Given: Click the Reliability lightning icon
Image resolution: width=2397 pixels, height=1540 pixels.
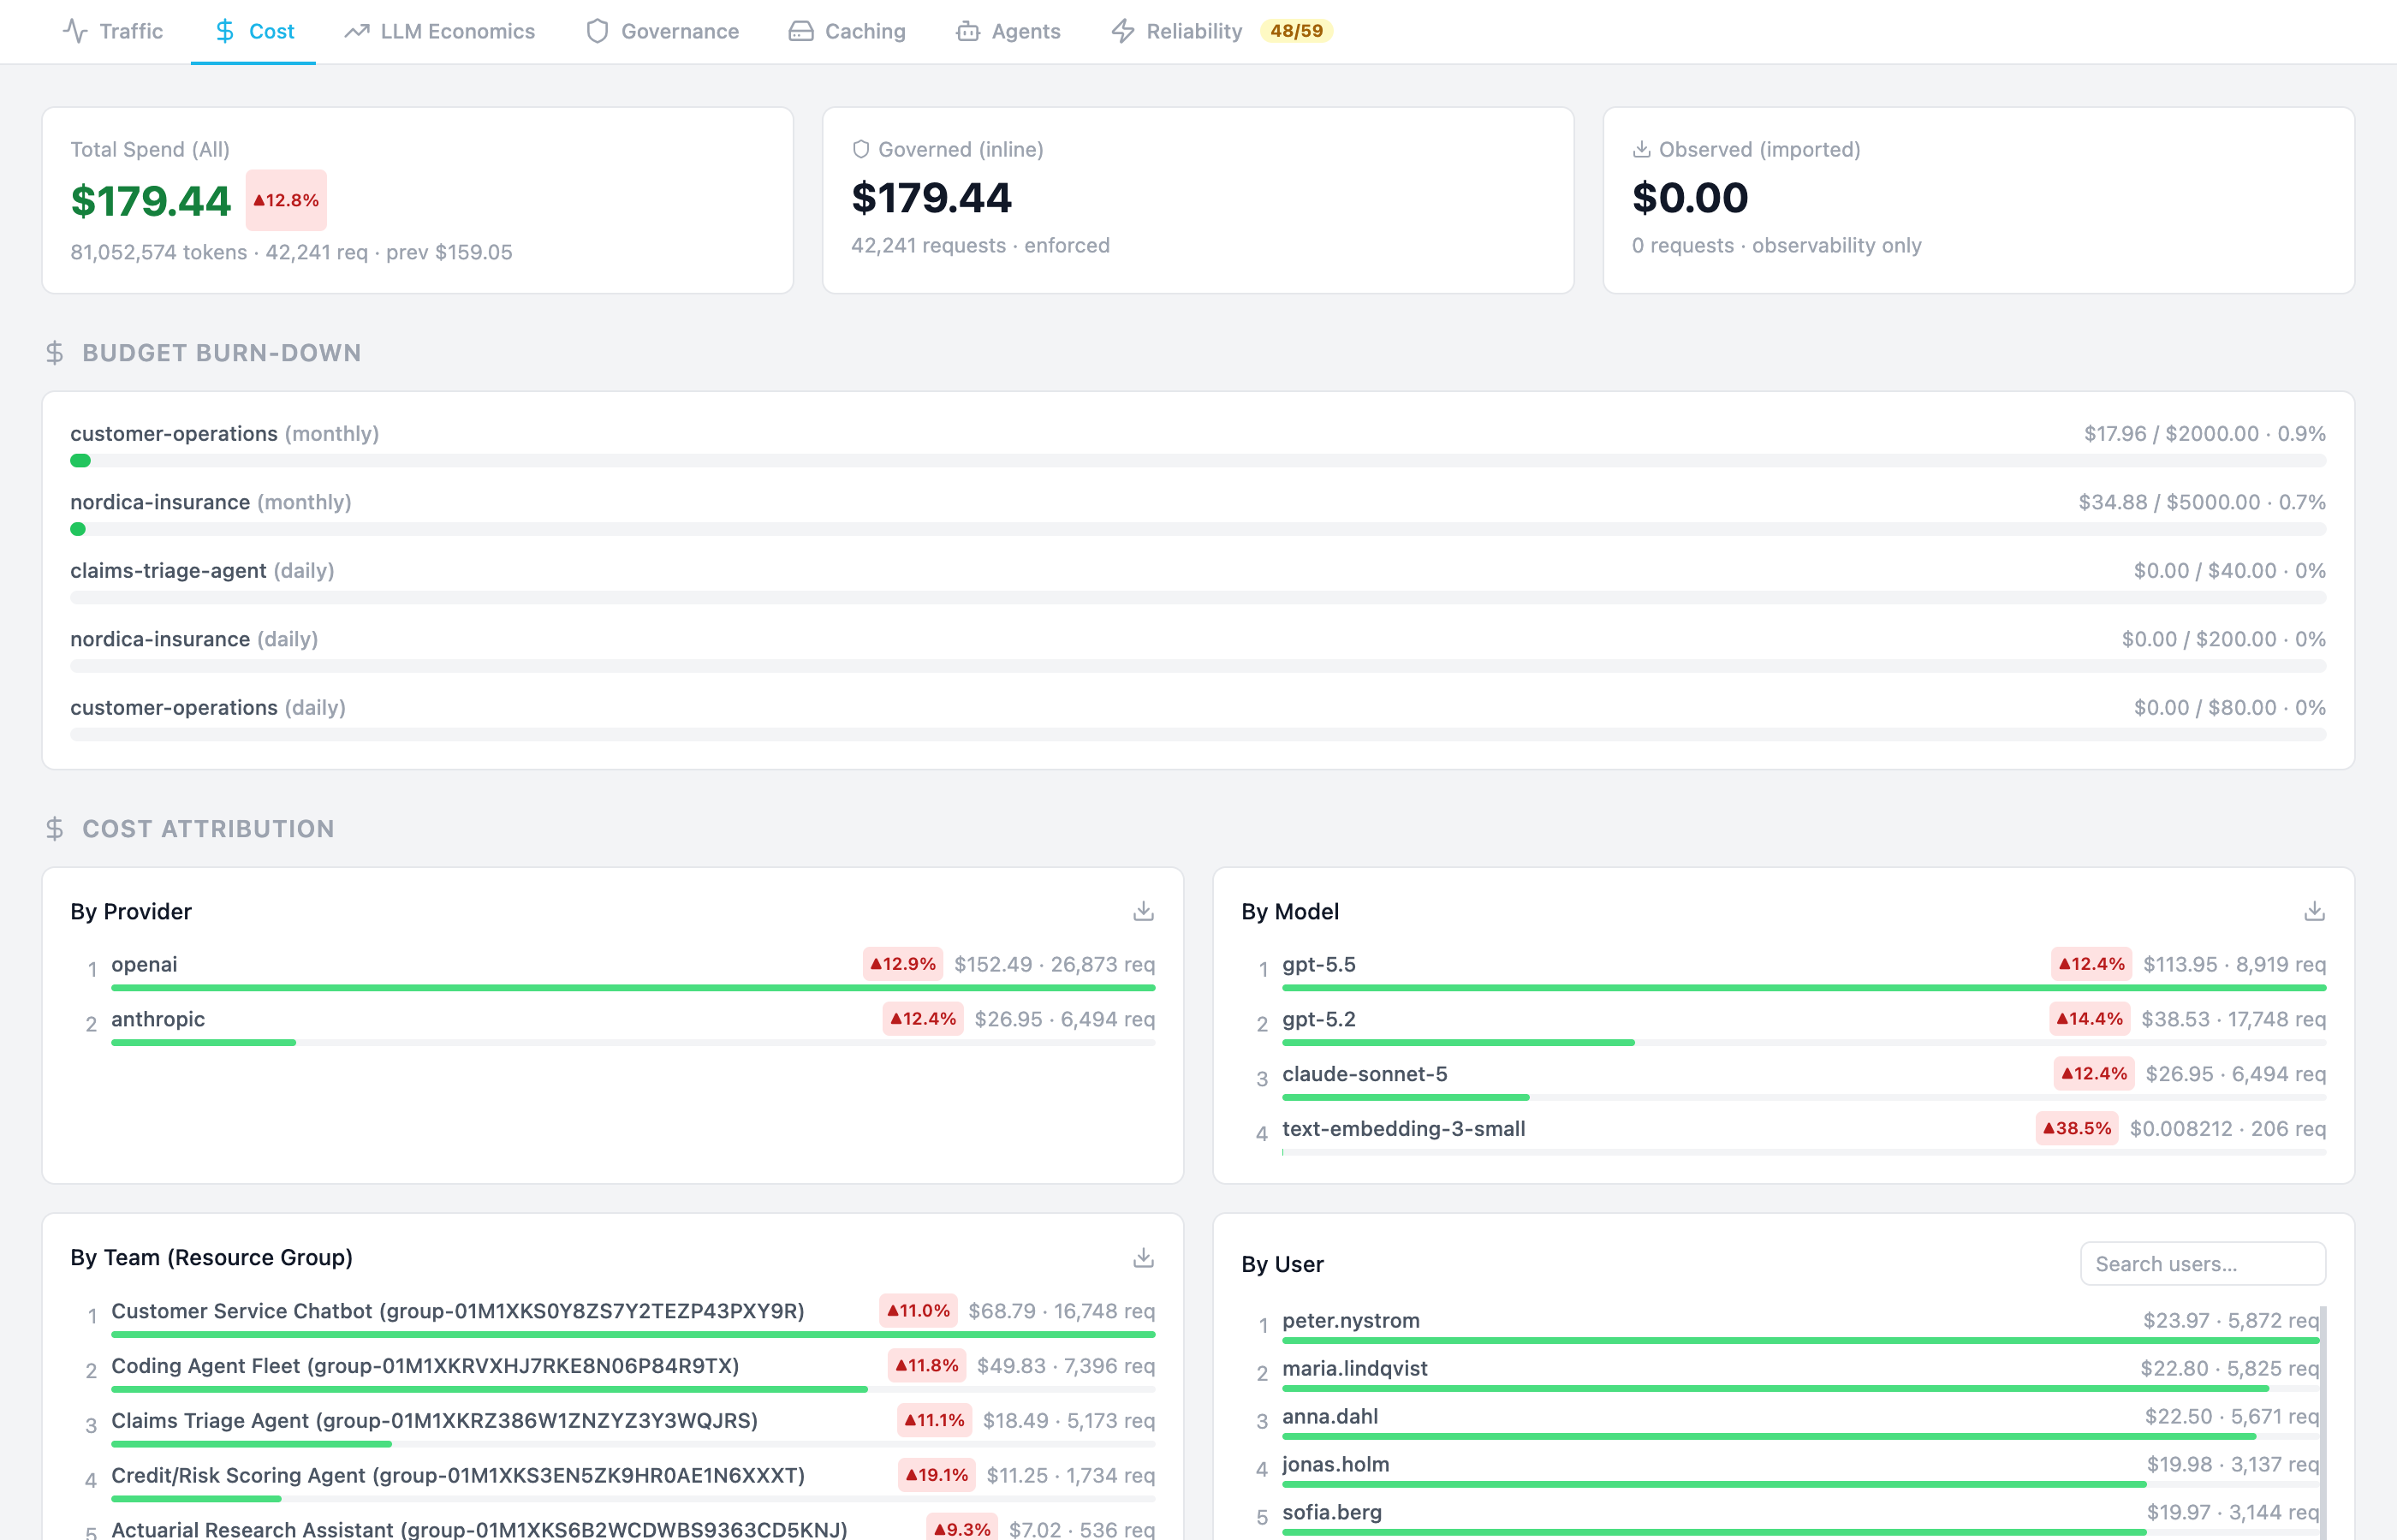Looking at the screenshot, I should [x=1123, y=31].
